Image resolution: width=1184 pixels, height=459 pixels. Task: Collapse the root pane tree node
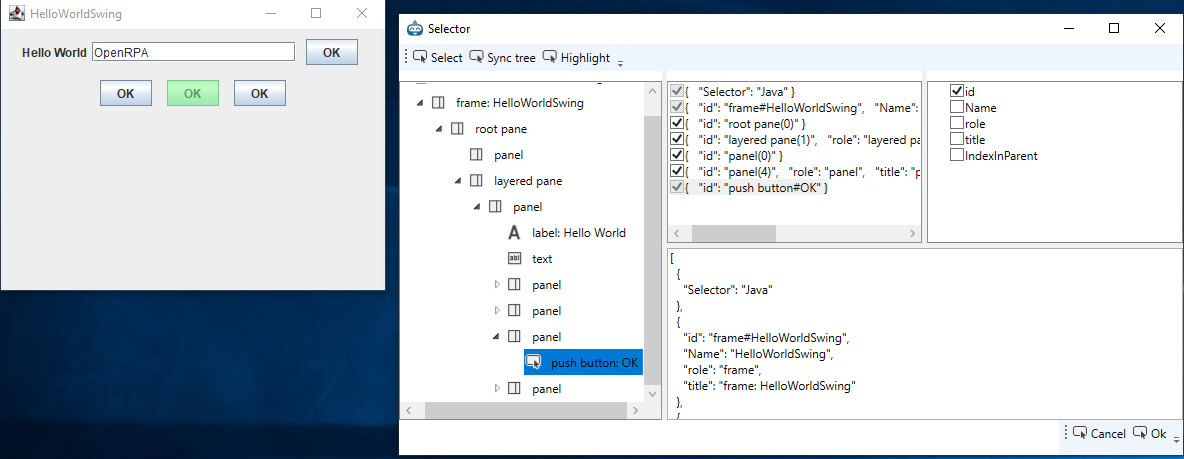point(438,129)
